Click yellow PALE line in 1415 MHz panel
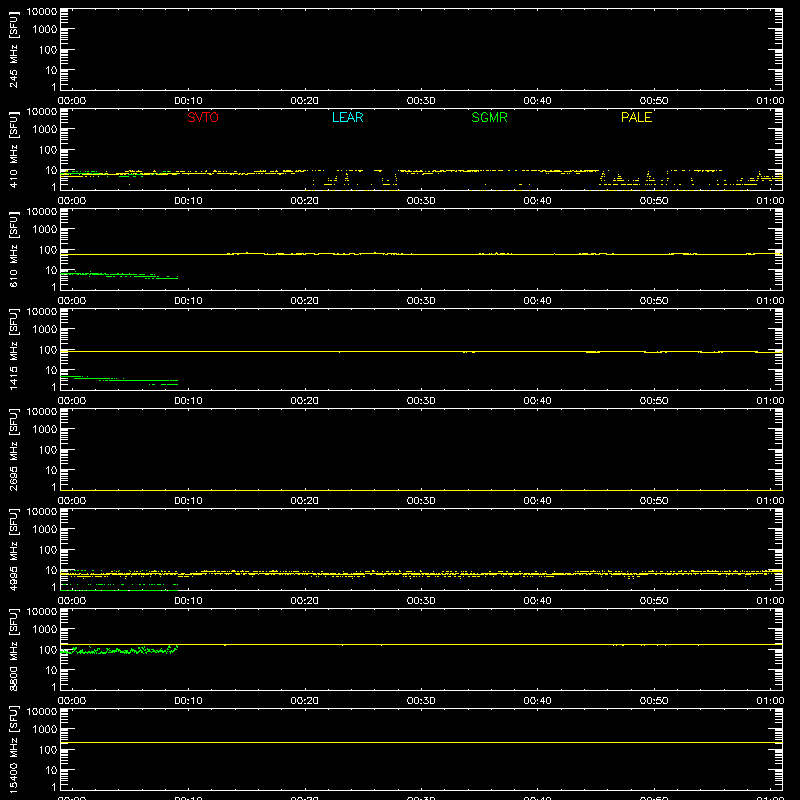 pyautogui.click(x=421, y=352)
